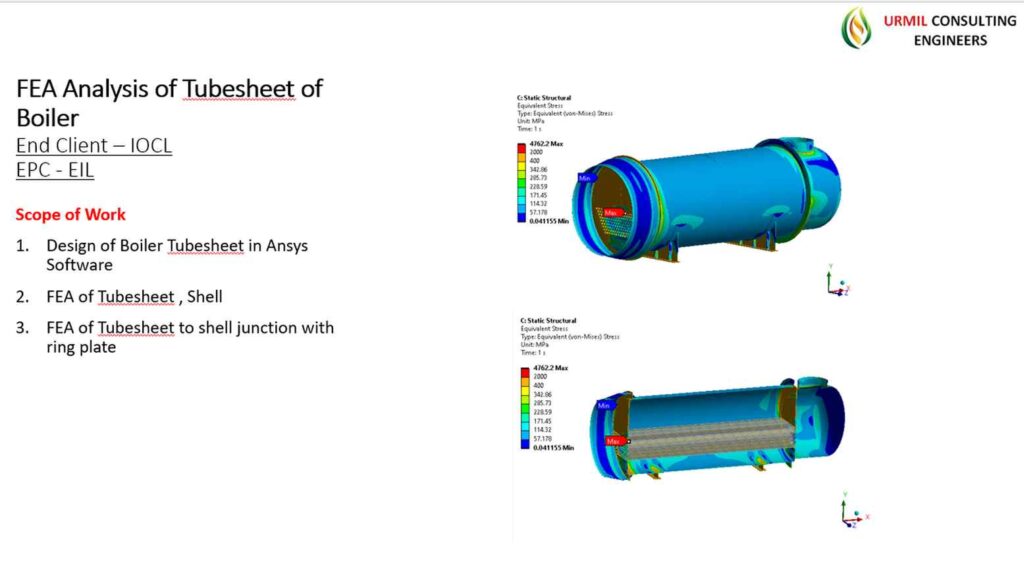Click the tube bundle inside the cutaway model

click(711, 437)
